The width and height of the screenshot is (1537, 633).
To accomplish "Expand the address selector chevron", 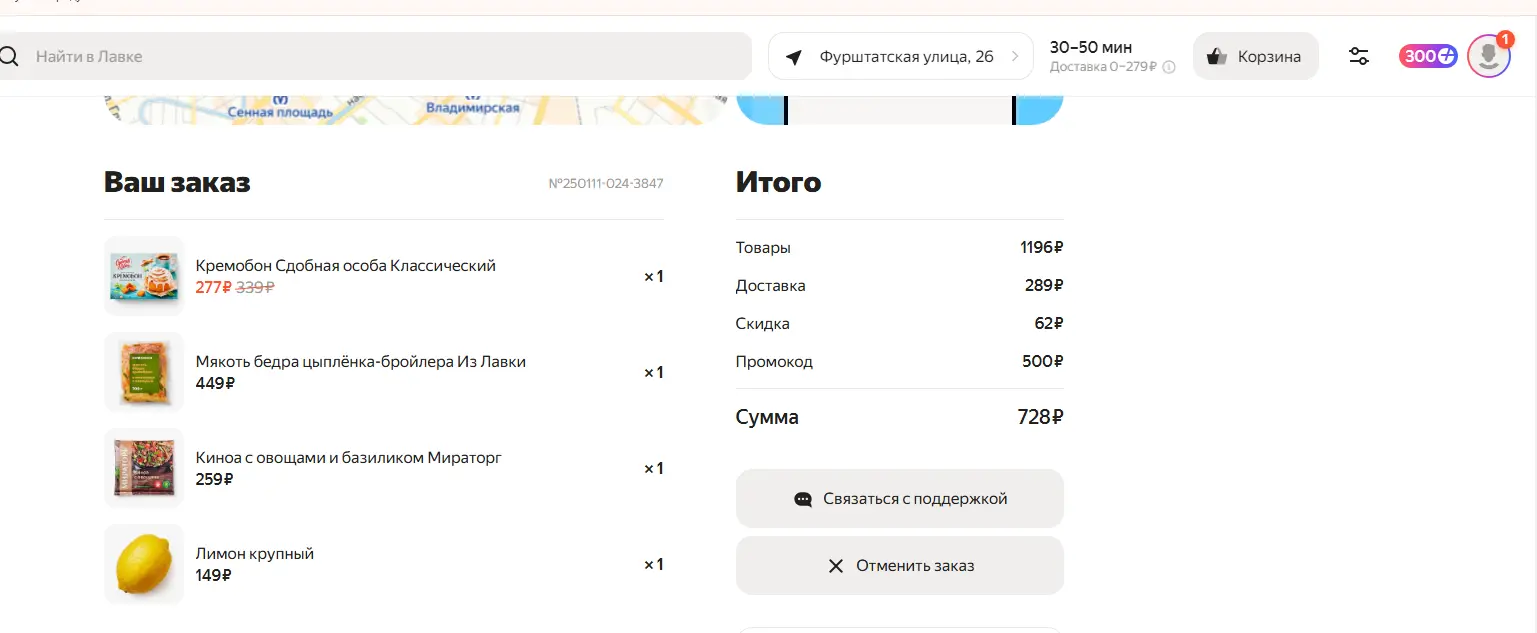I will pyautogui.click(x=1016, y=57).
